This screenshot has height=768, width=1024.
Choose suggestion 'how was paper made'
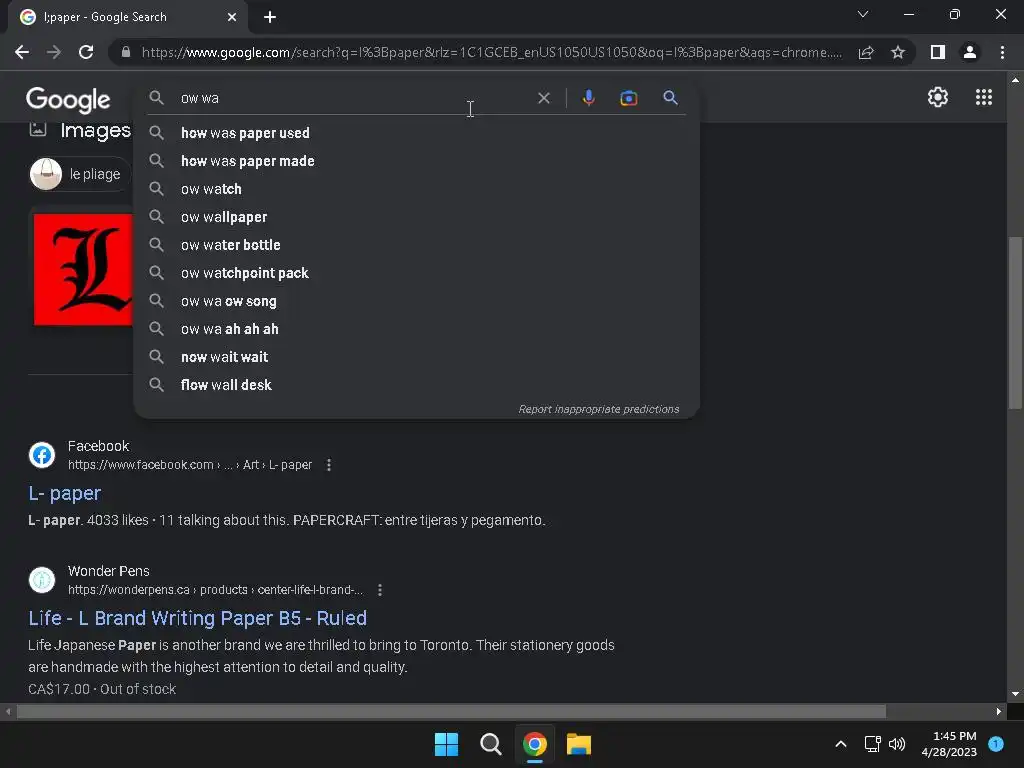[x=416, y=161]
